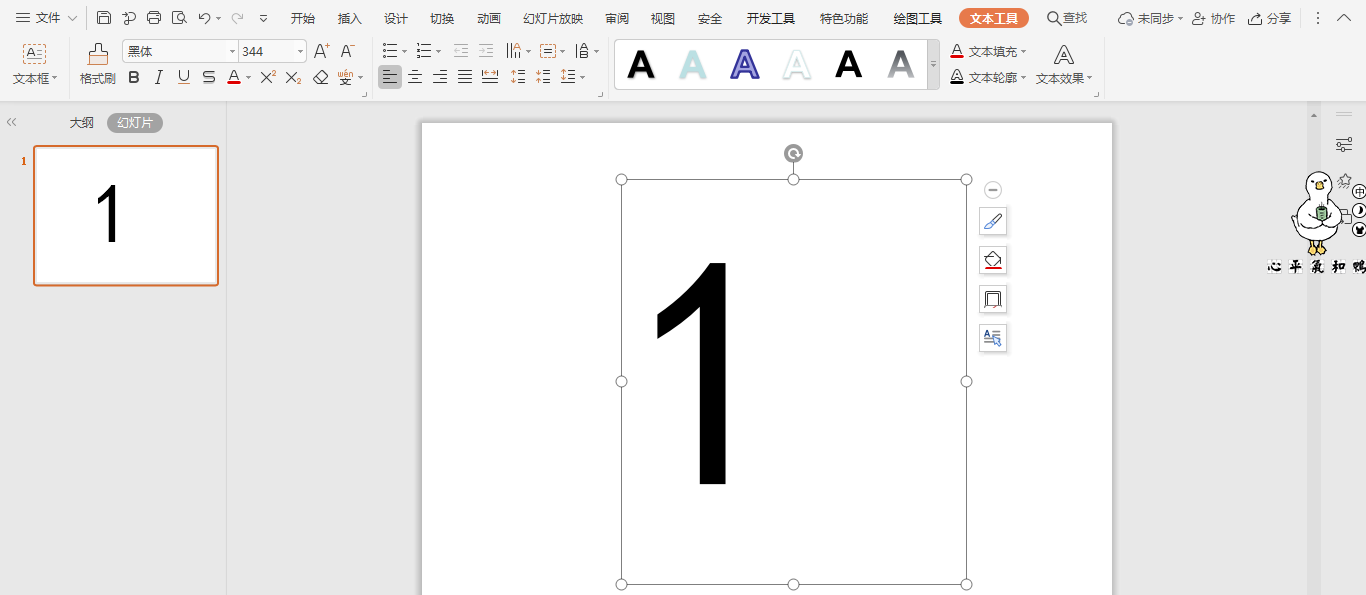
Task: Click increase paragraph spacing icon
Action: [518, 77]
